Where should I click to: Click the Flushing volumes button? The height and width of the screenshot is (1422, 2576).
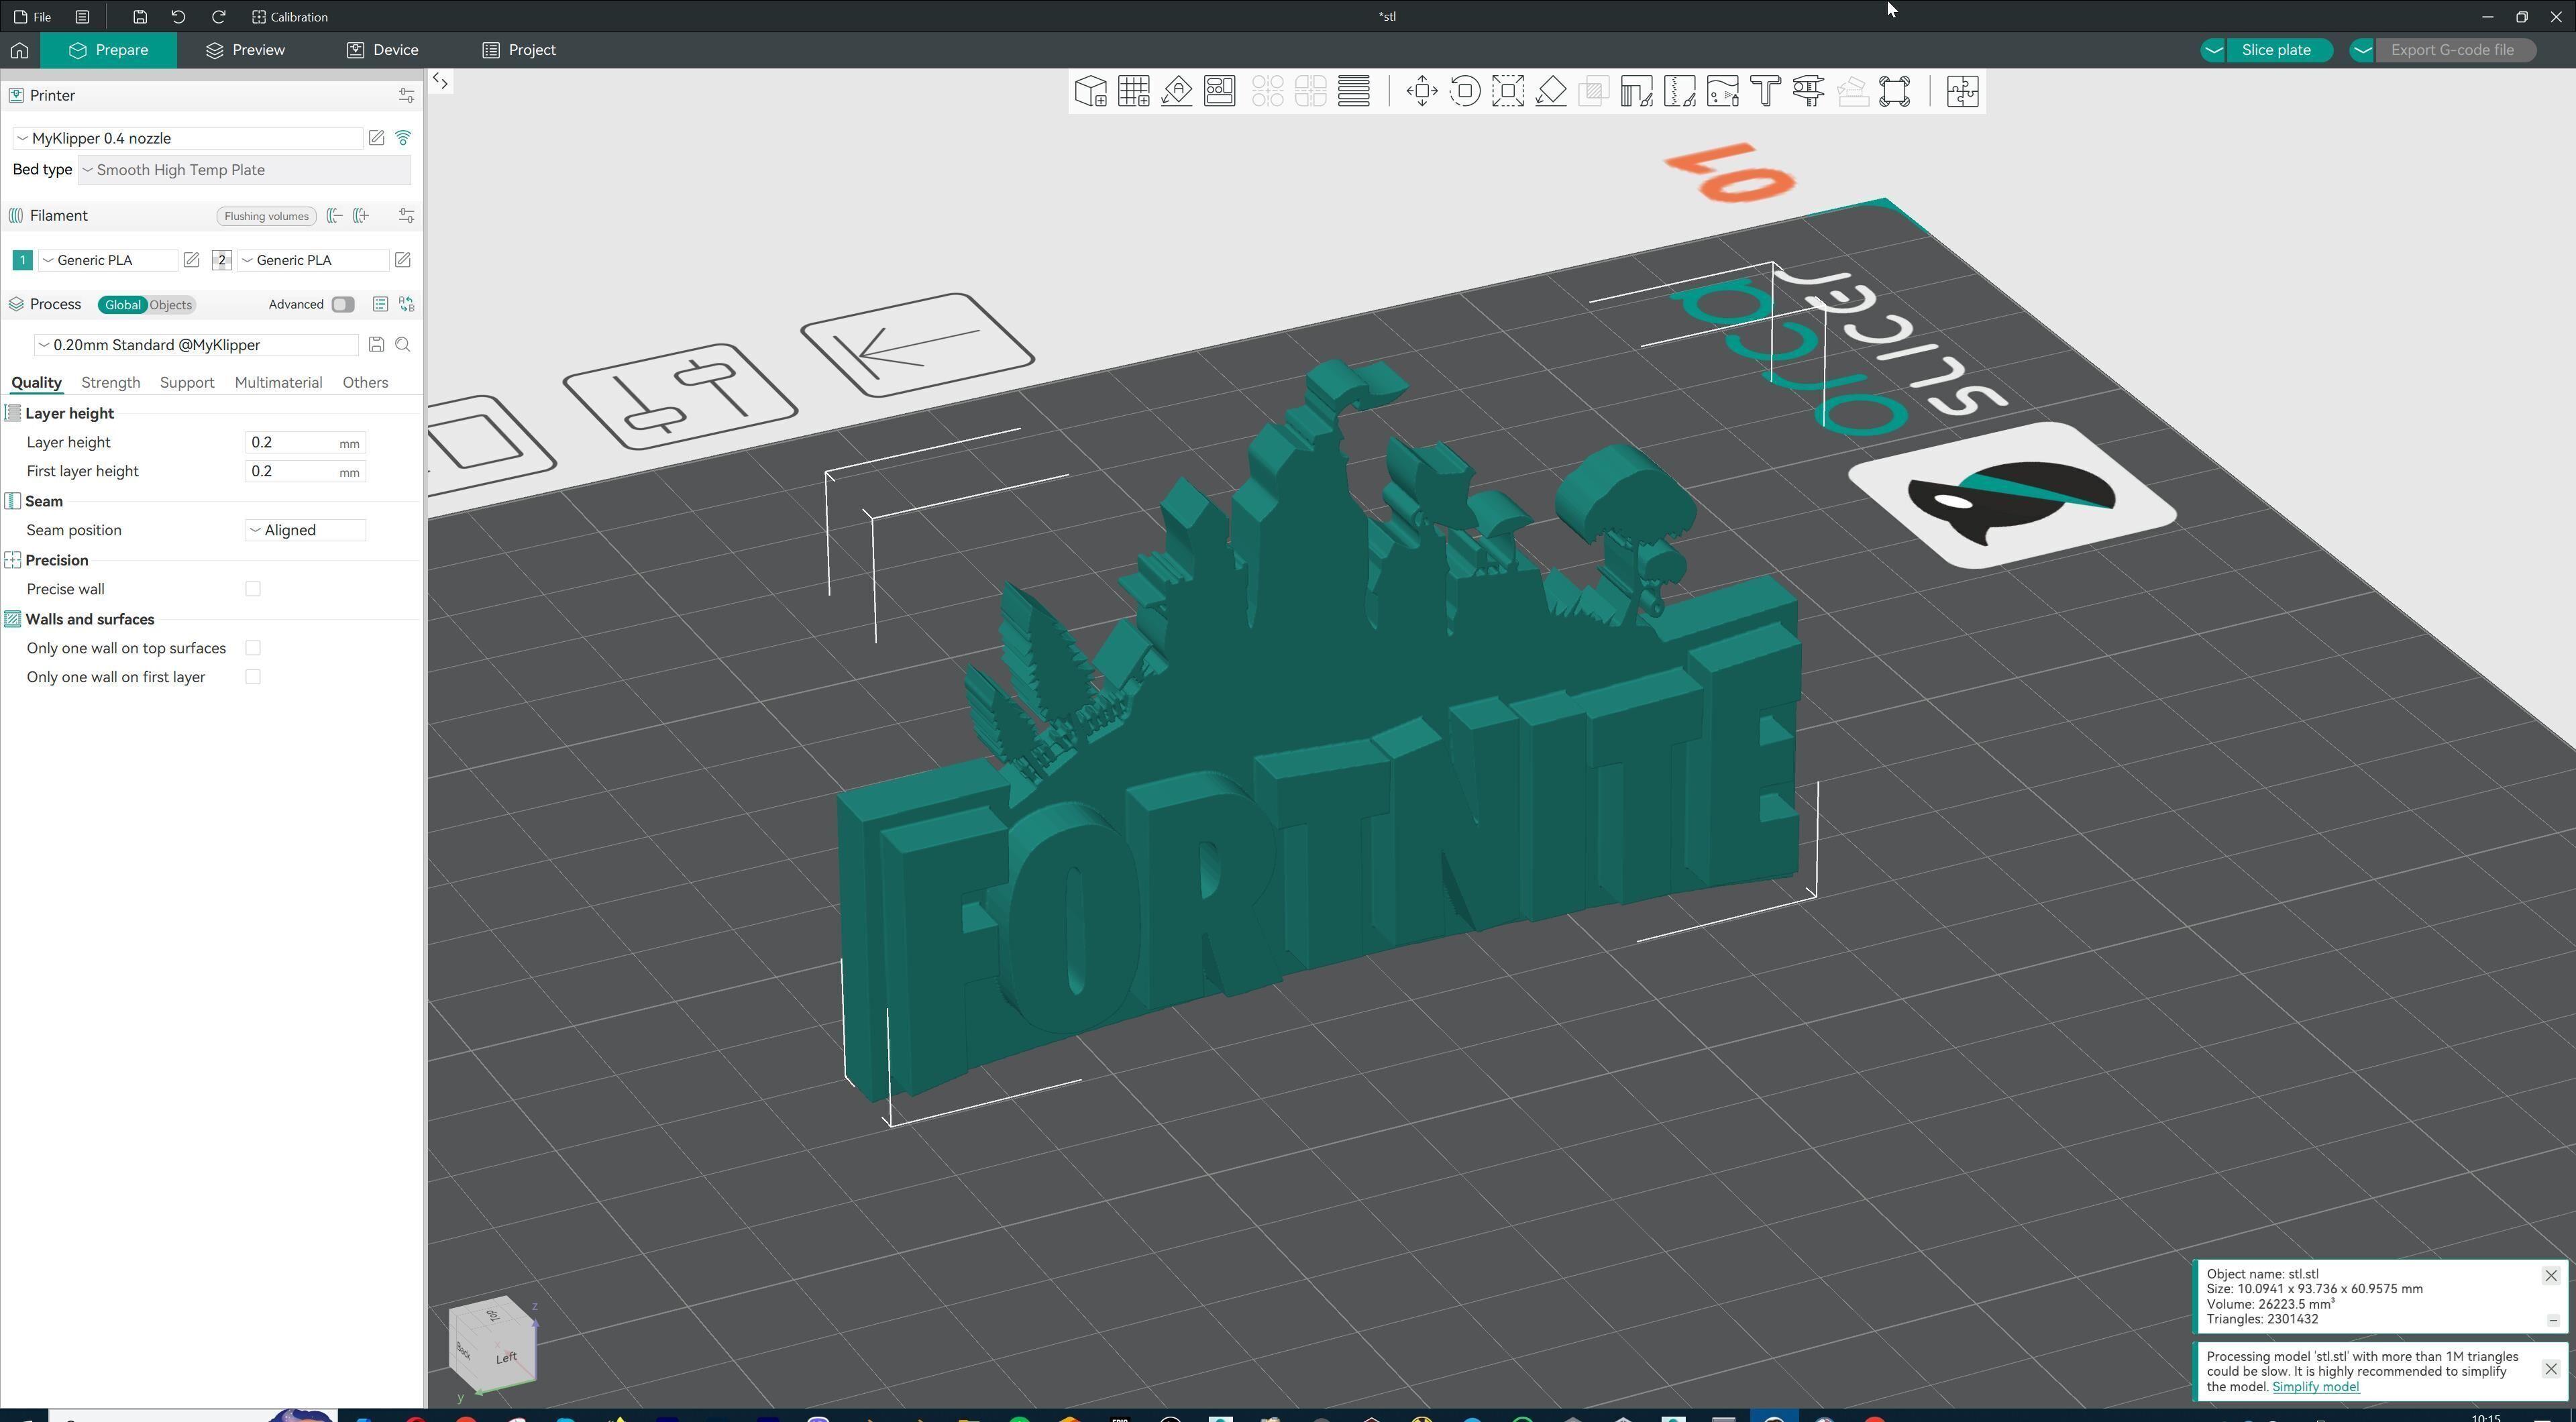pos(266,216)
